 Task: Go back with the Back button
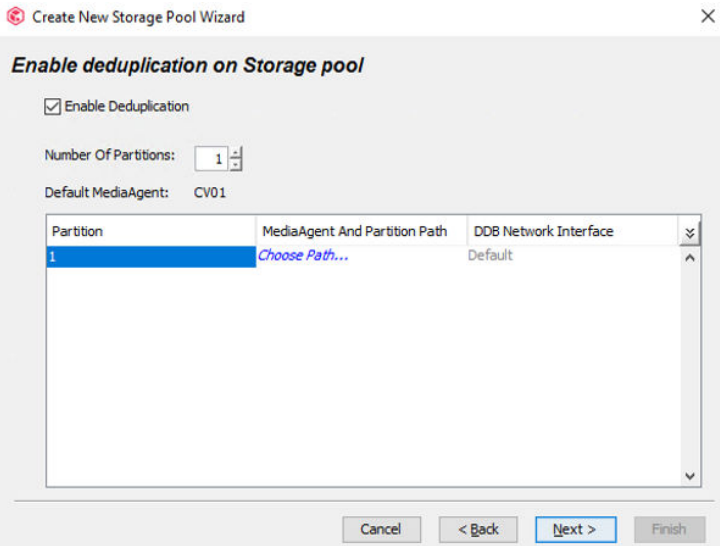(478, 529)
